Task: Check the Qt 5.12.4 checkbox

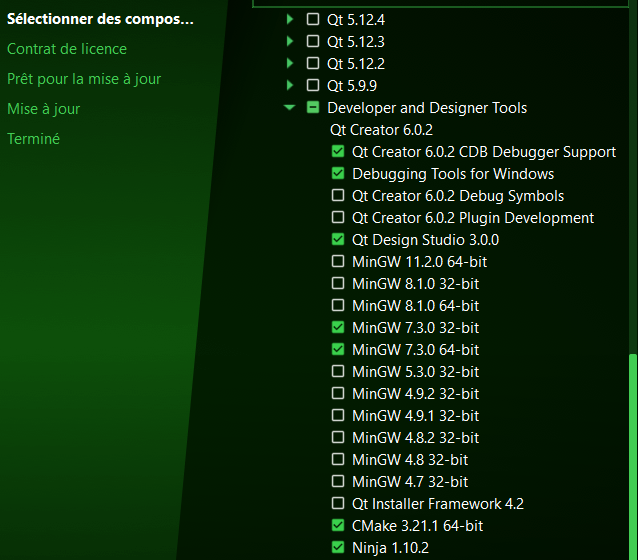Action: (x=312, y=19)
